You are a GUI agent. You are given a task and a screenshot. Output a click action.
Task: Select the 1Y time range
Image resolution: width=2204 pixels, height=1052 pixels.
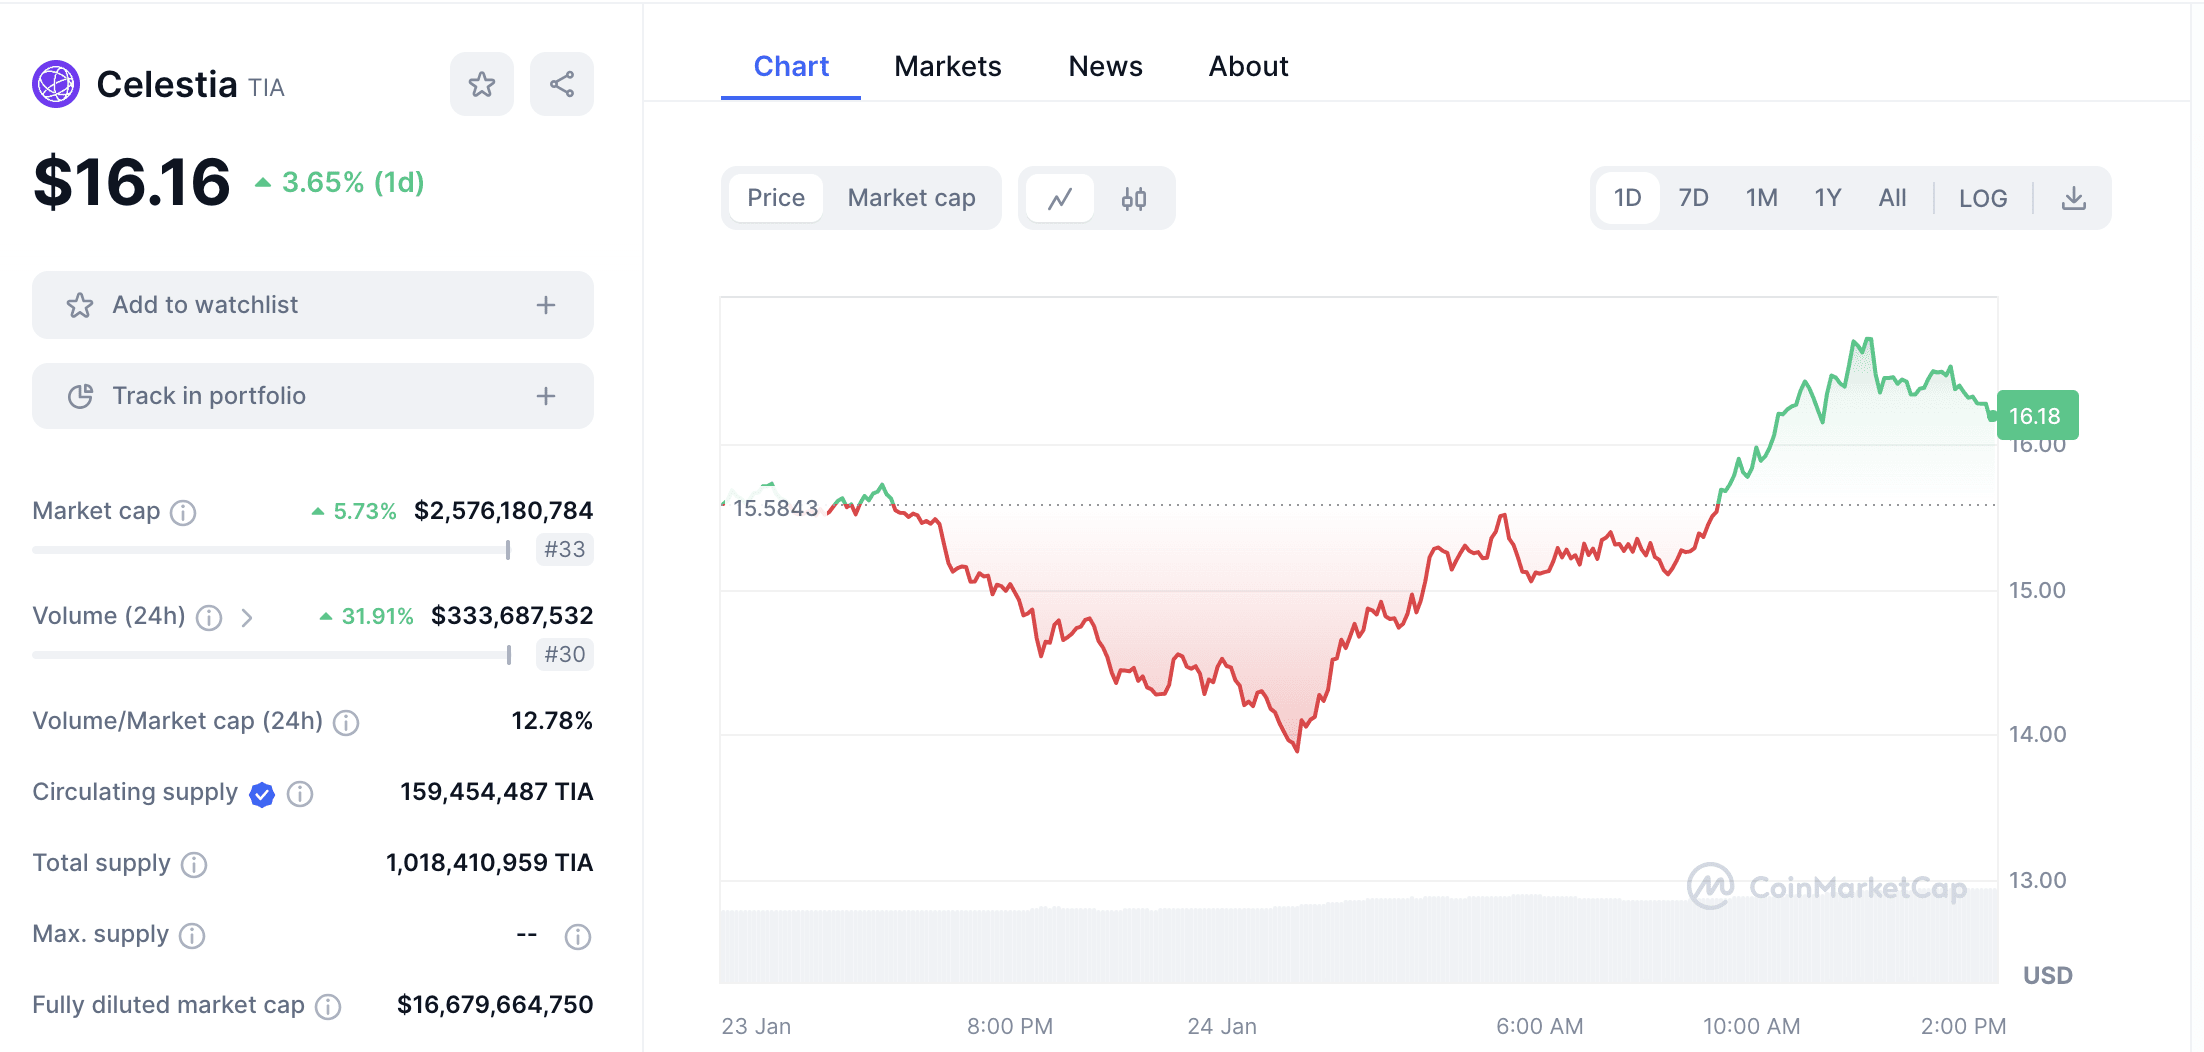coord(1828,198)
